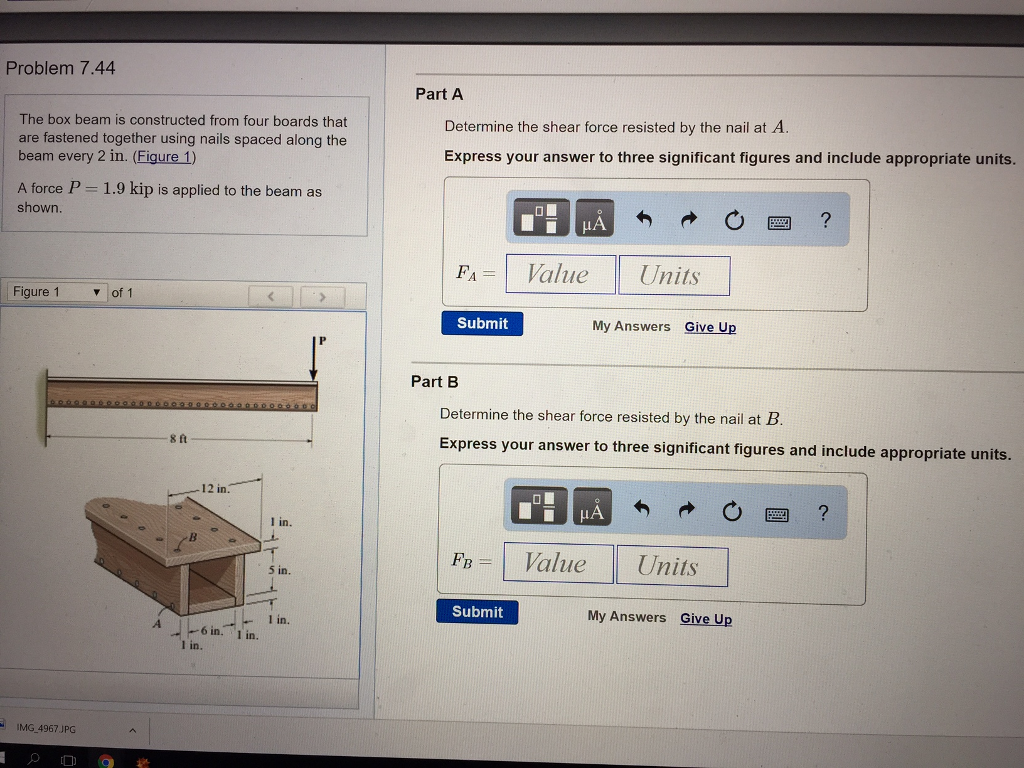Image resolution: width=1024 pixels, height=768 pixels.
Task: Open the help (?) icon in Part B
Action: [x=823, y=511]
